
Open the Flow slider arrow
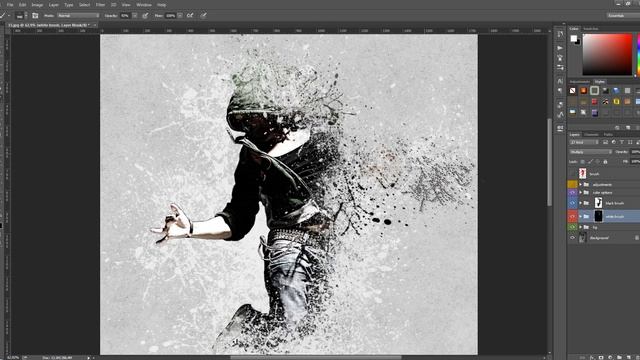pyautogui.click(x=180, y=16)
